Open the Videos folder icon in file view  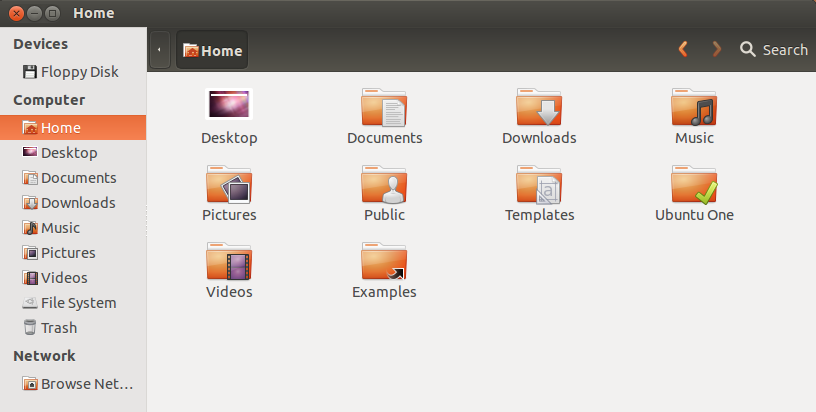[x=229, y=261]
